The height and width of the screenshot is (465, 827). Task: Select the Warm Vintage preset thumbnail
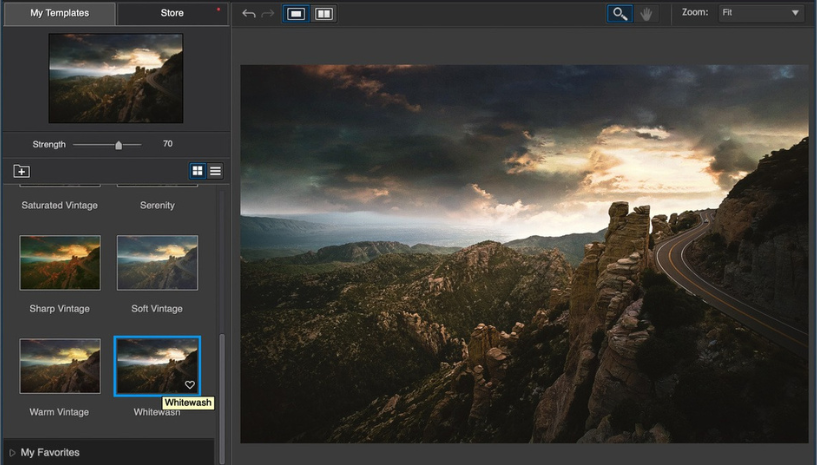tap(60, 366)
